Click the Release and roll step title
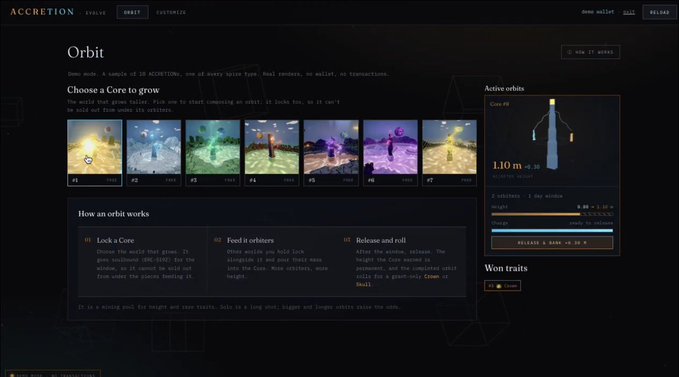 coord(381,240)
